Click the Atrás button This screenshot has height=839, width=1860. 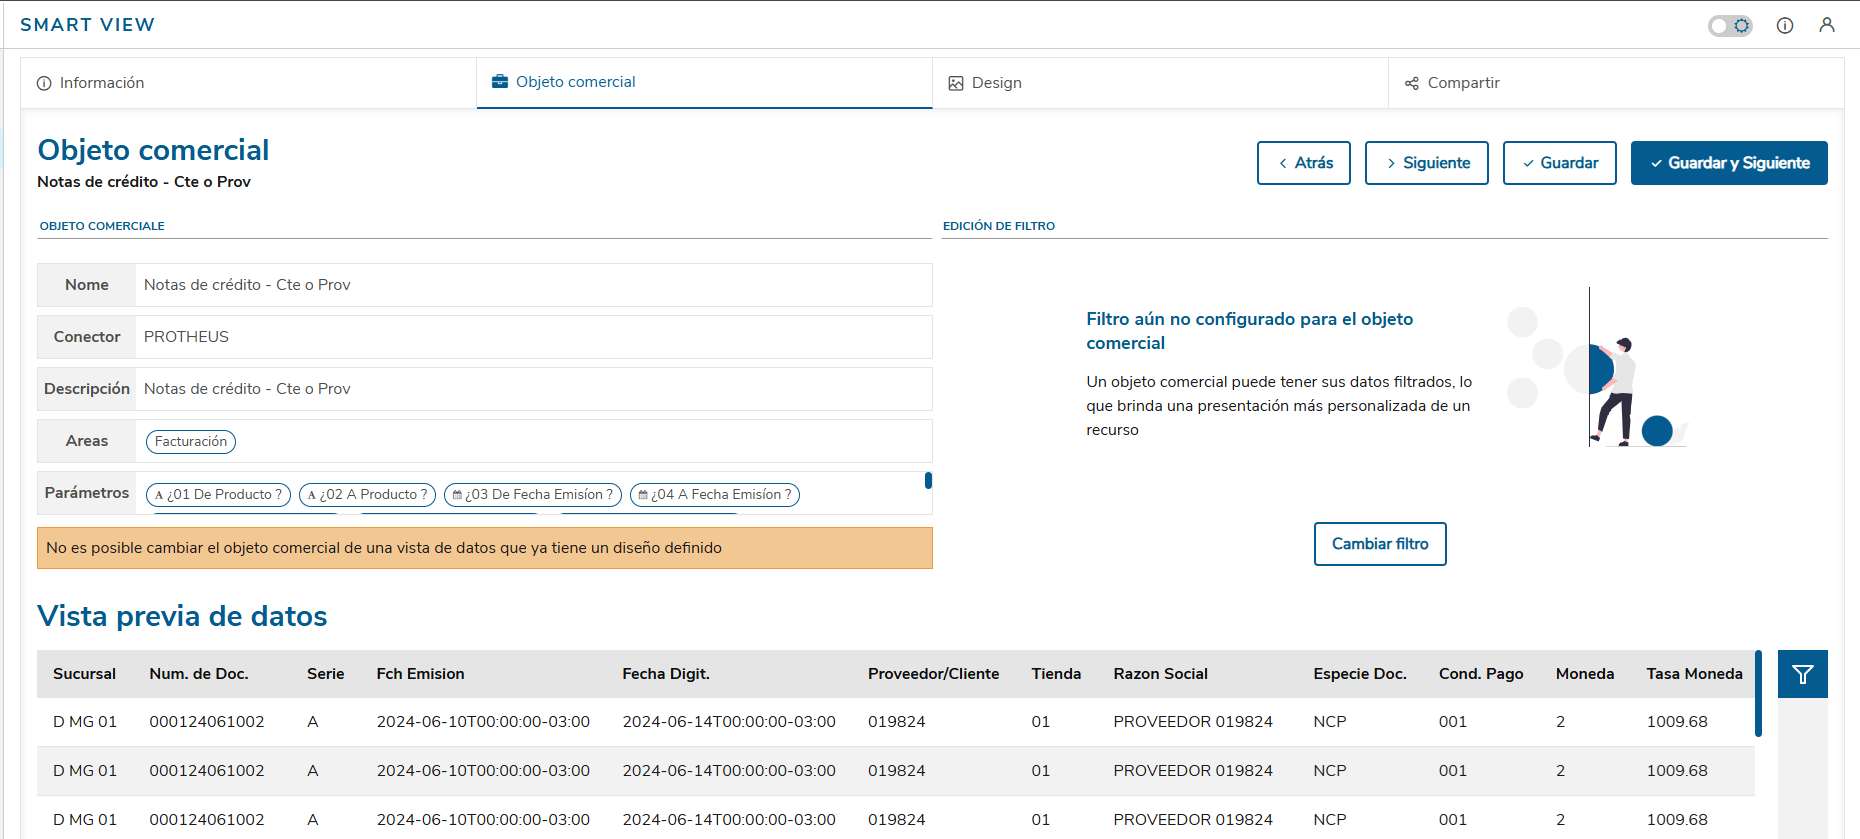1303,163
